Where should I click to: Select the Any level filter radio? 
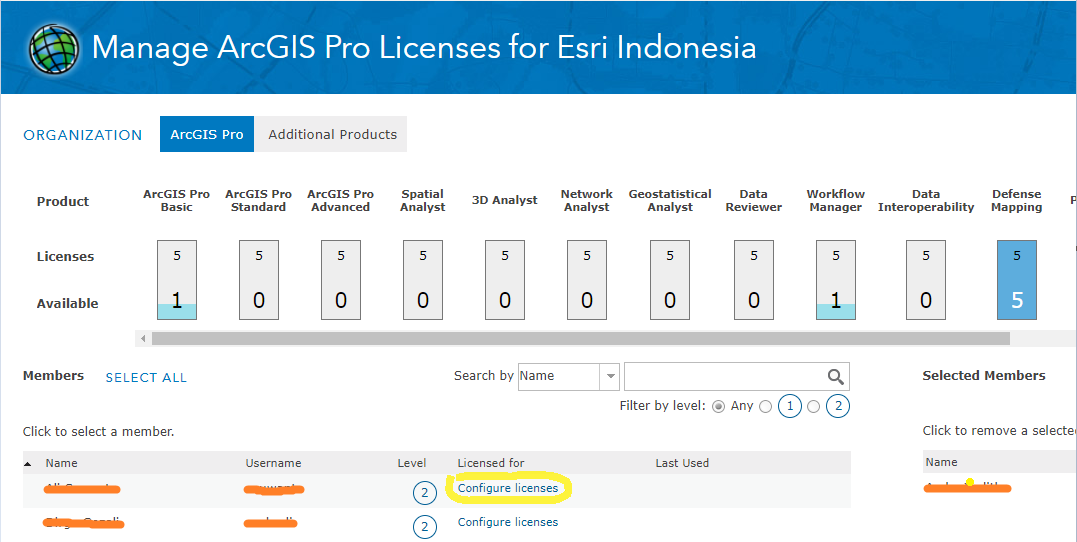pos(718,406)
